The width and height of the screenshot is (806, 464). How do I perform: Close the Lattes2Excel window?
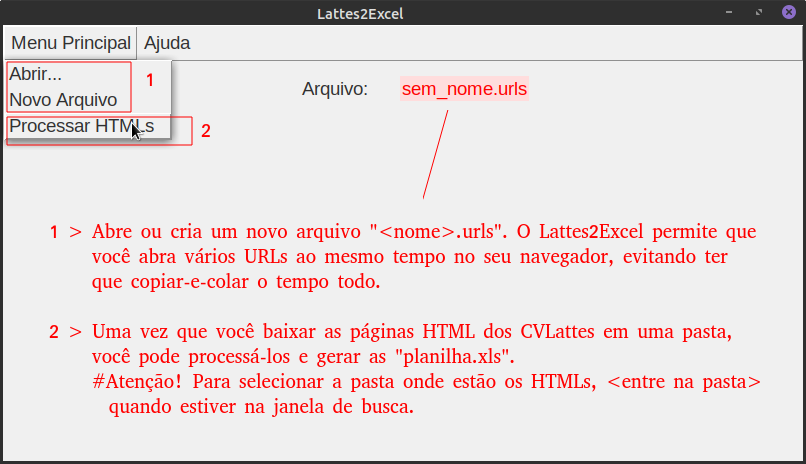[789, 12]
